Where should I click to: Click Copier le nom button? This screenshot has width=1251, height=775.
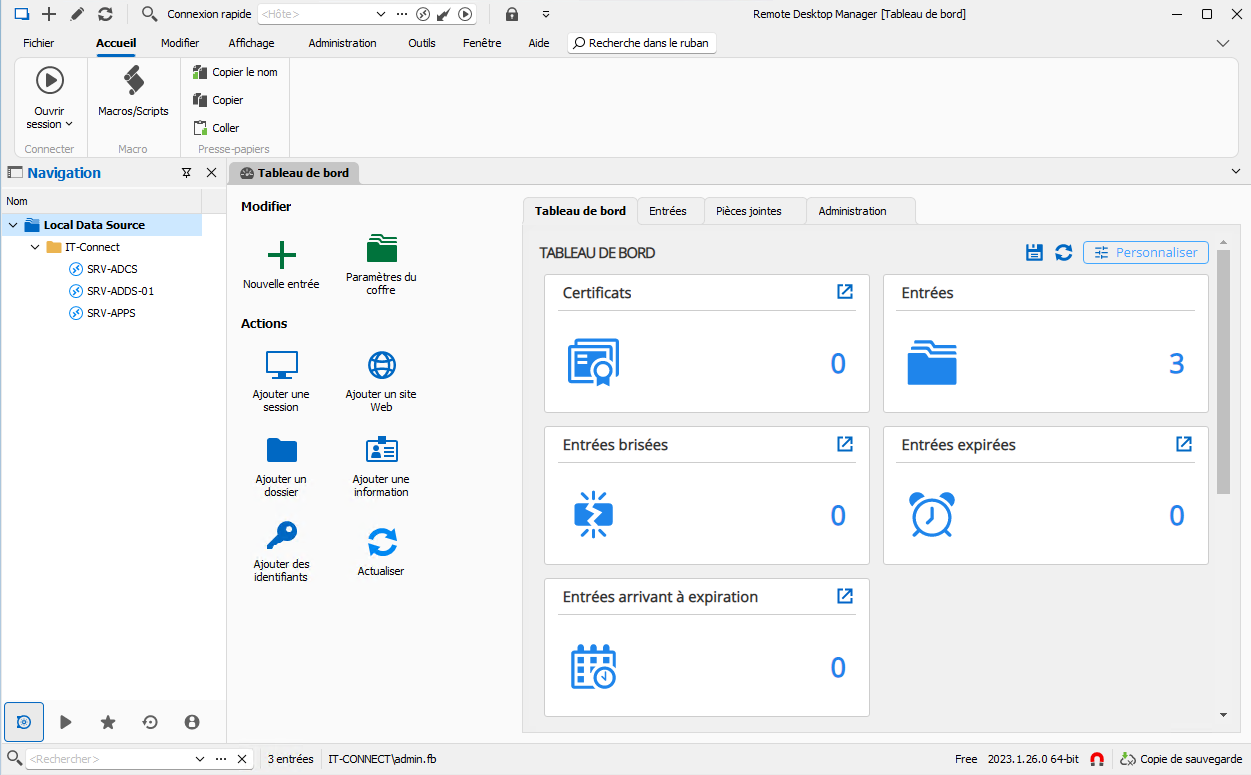pos(236,72)
